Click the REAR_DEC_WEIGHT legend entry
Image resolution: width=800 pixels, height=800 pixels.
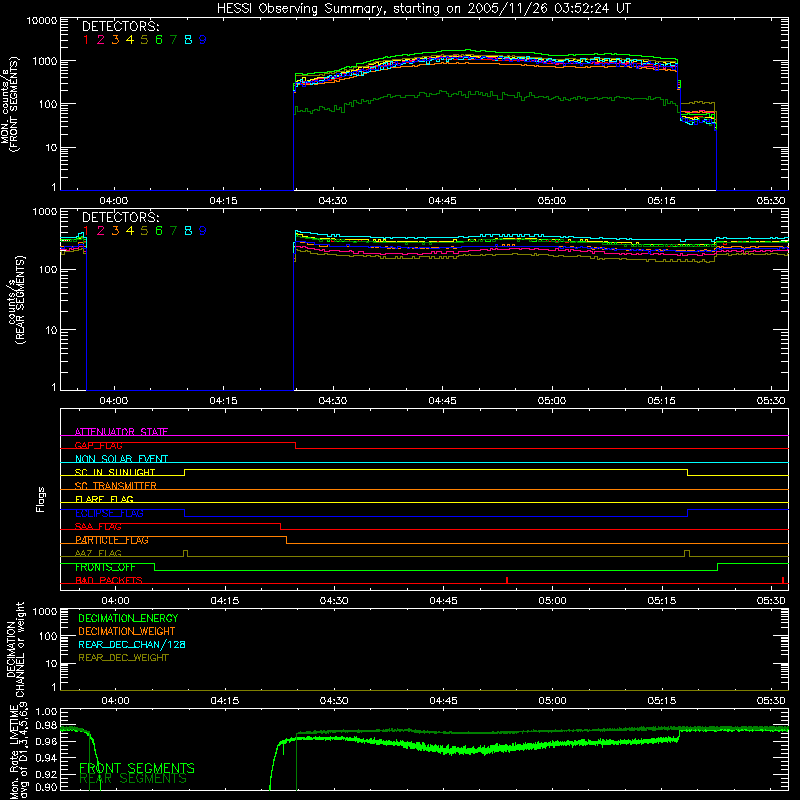pos(123,658)
